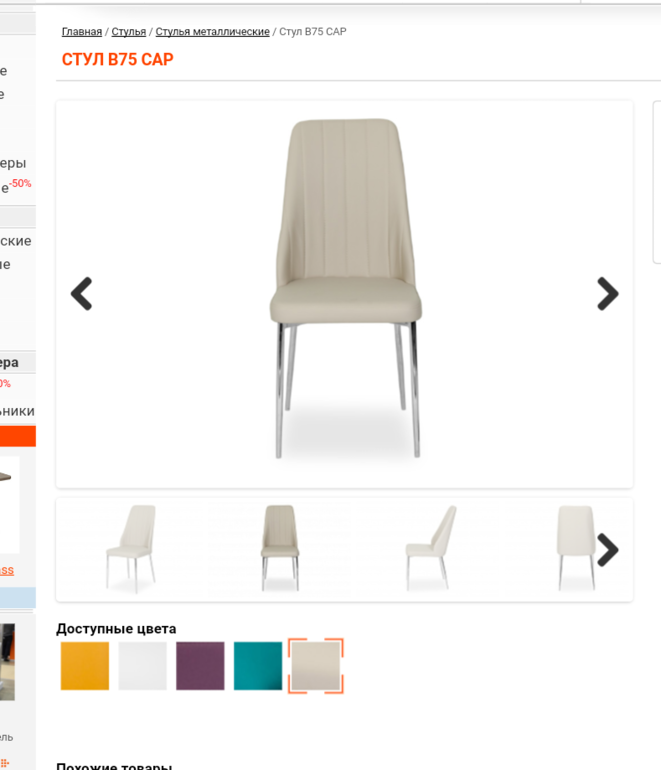This screenshot has width=661, height=770.
Task: Open thumbnail of beige chair front view
Action: tap(280, 548)
